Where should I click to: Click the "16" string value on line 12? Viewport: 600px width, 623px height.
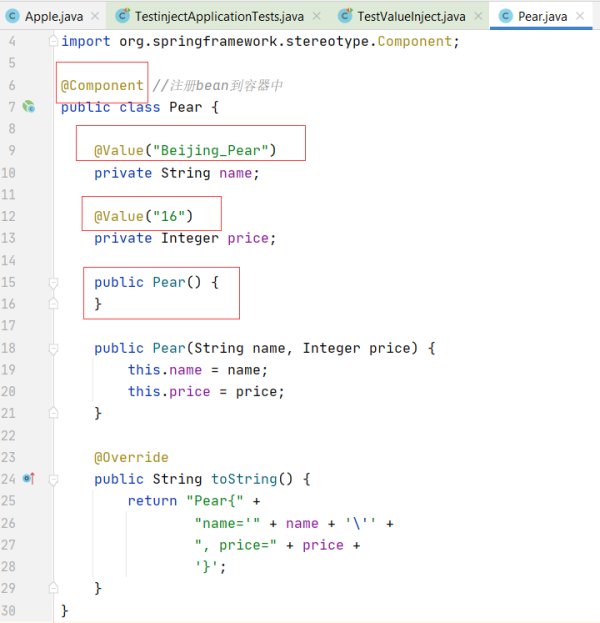pyautogui.click(x=169, y=216)
